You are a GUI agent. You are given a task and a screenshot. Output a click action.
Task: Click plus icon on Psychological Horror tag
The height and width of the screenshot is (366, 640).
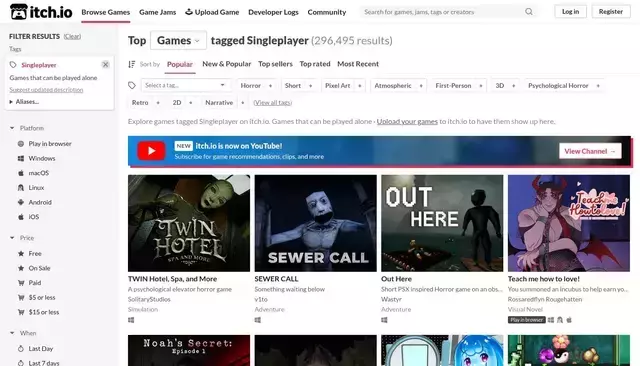598,86
